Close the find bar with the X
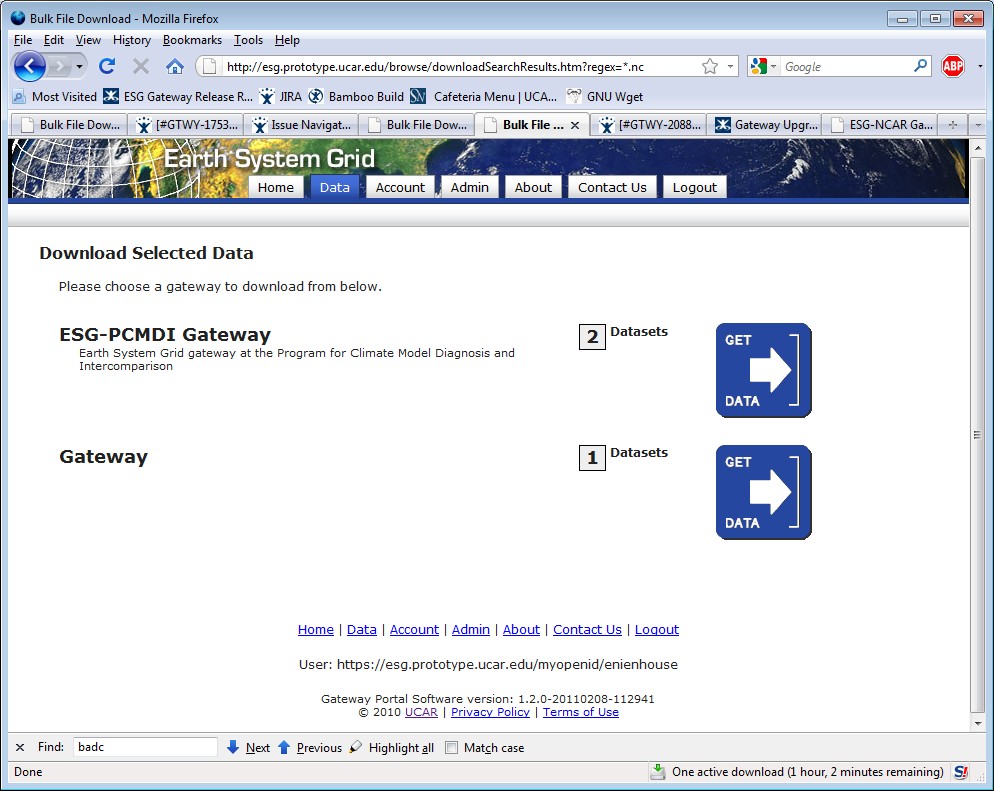Image resolution: width=994 pixels, height=791 pixels. coord(20,747)
